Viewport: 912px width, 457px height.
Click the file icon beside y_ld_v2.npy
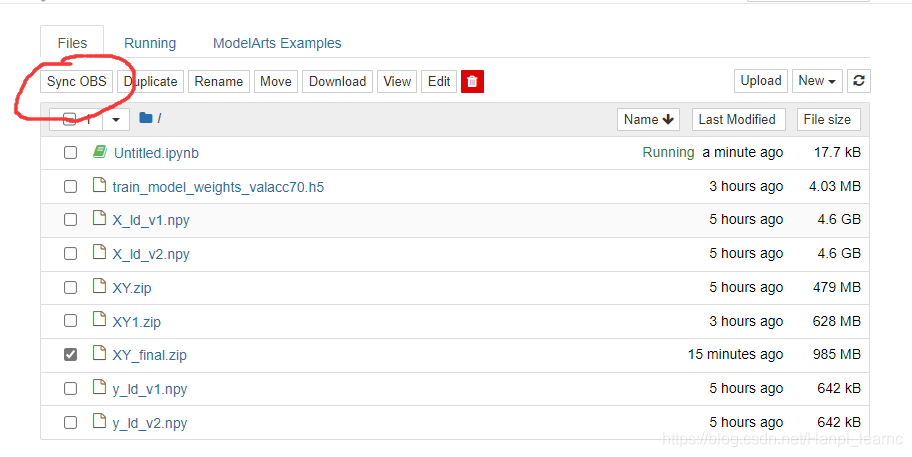pyautogui.click(x=99, y=421)
